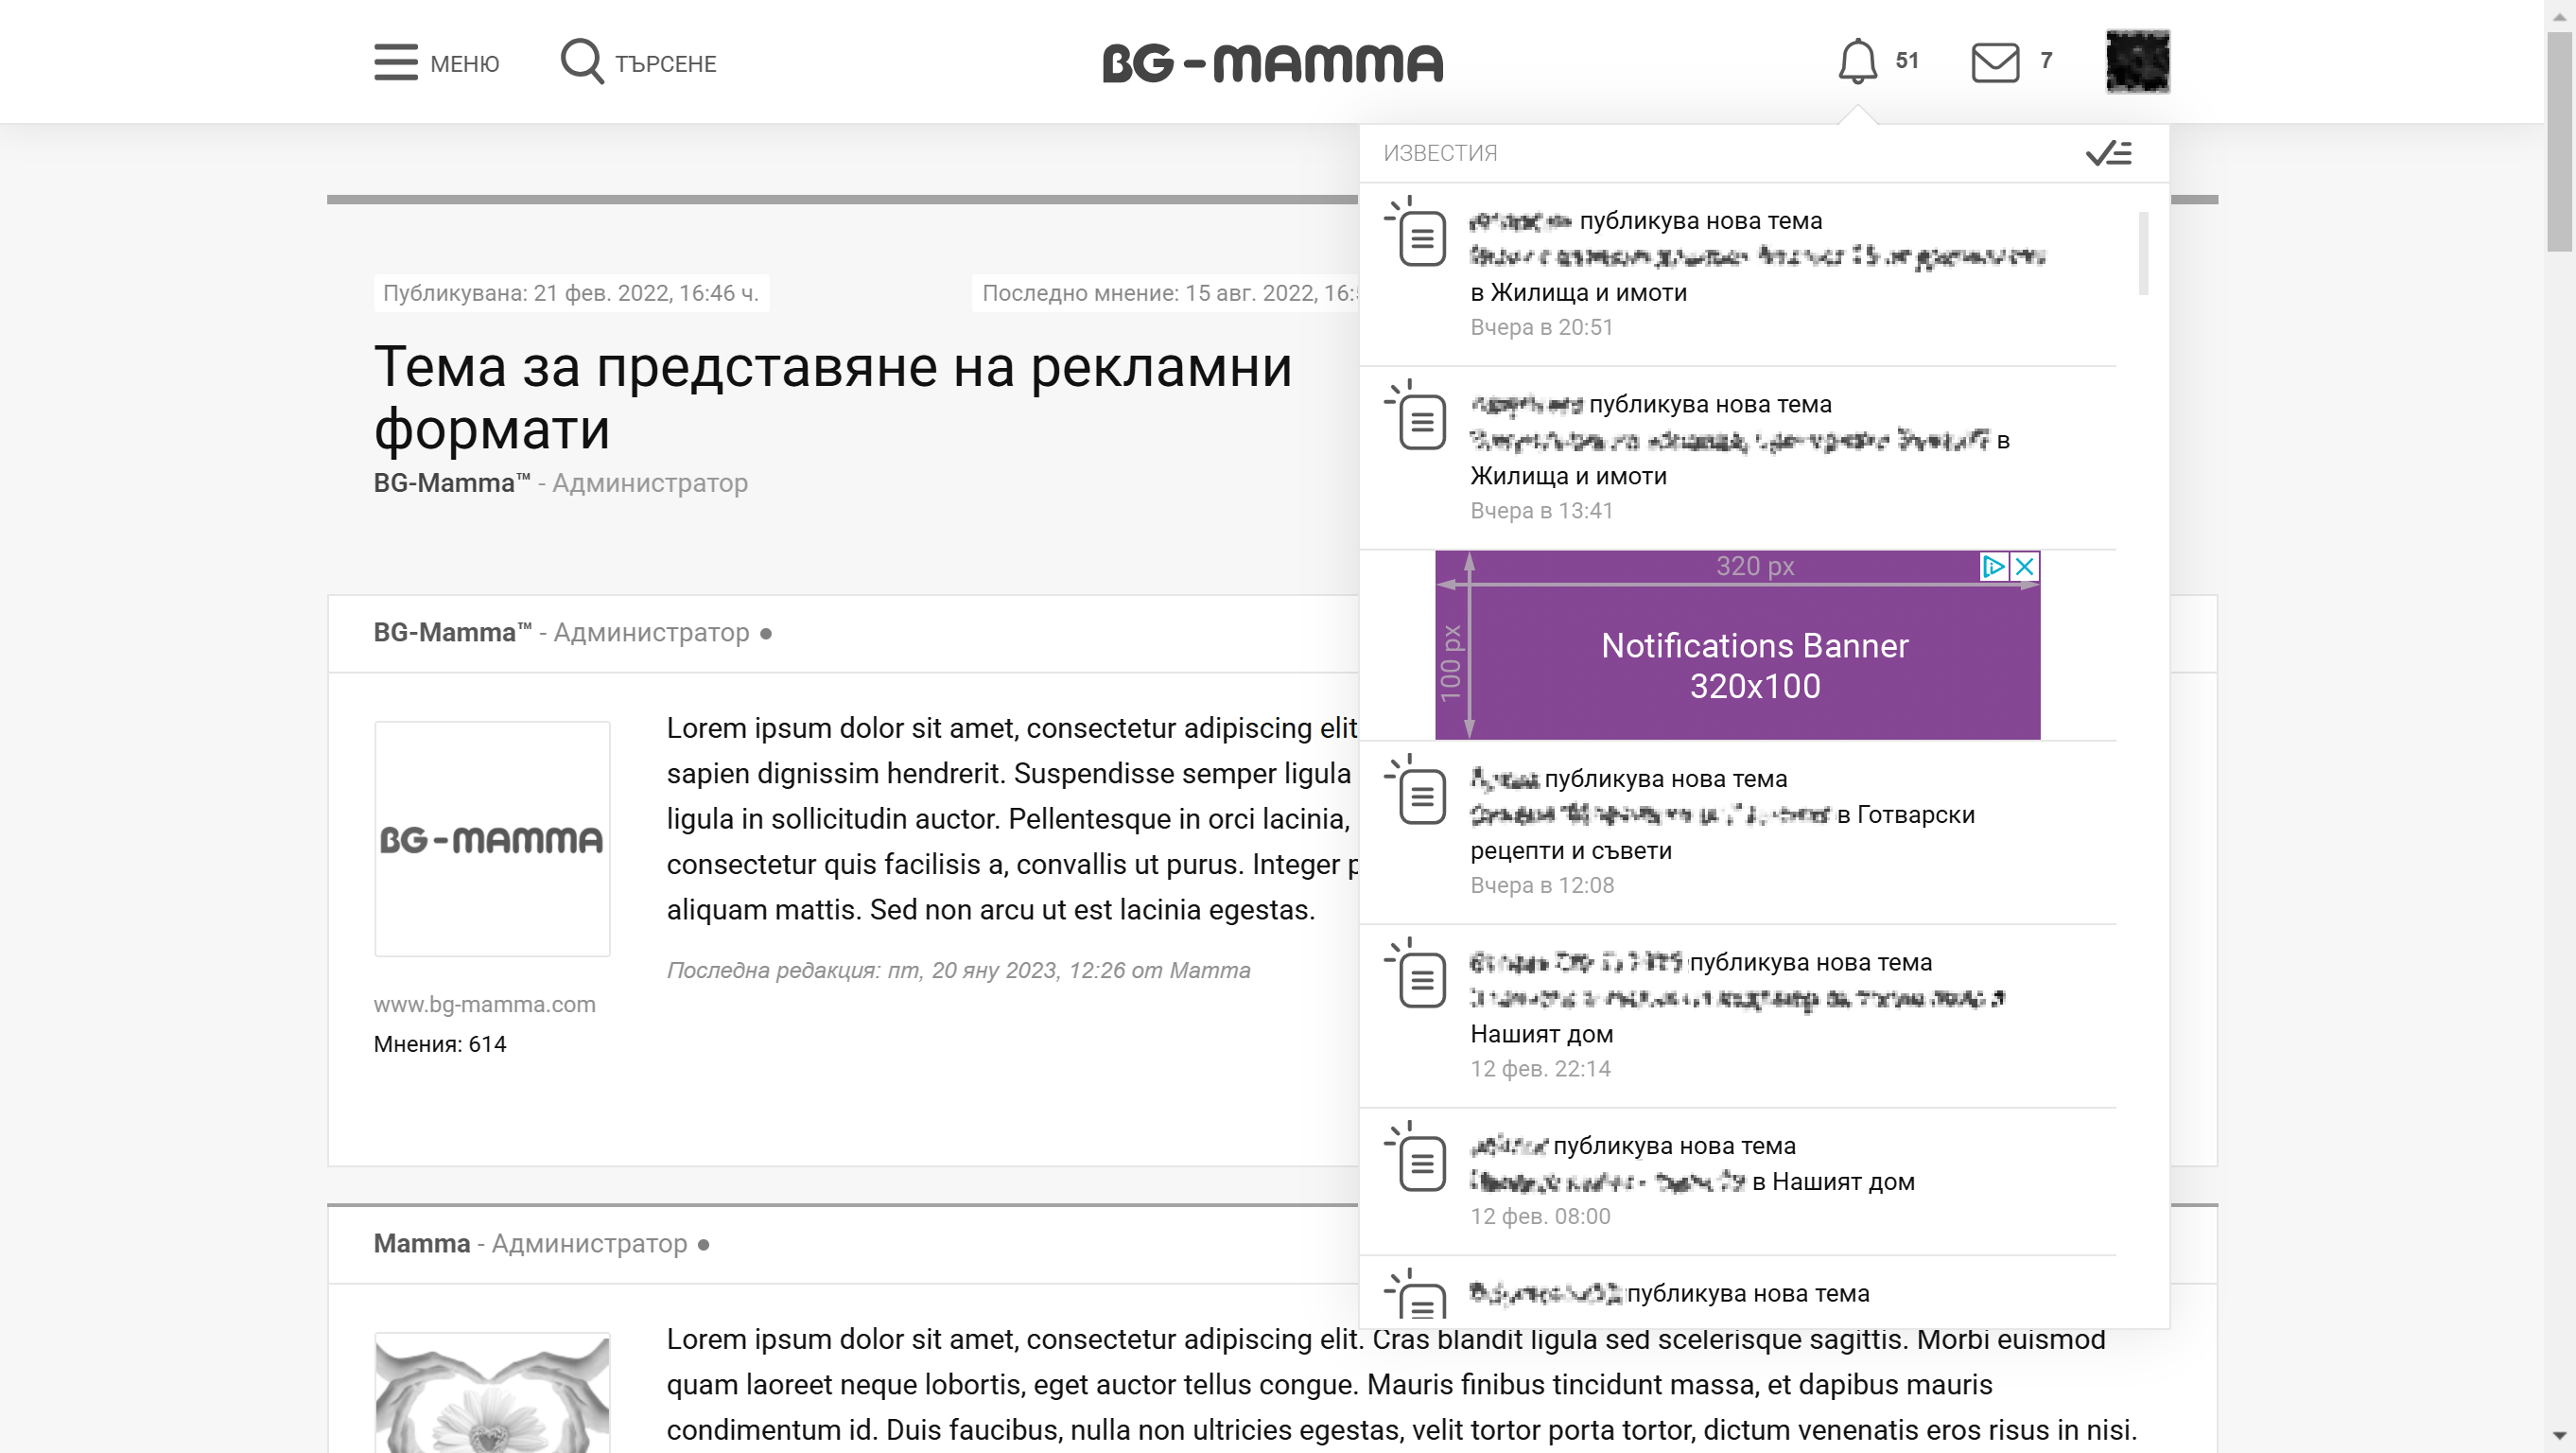This screenshot has width=2576, height=1453.
Task: Open notification from Вчера в 20:51
Action: click(x=1738, y=274)
